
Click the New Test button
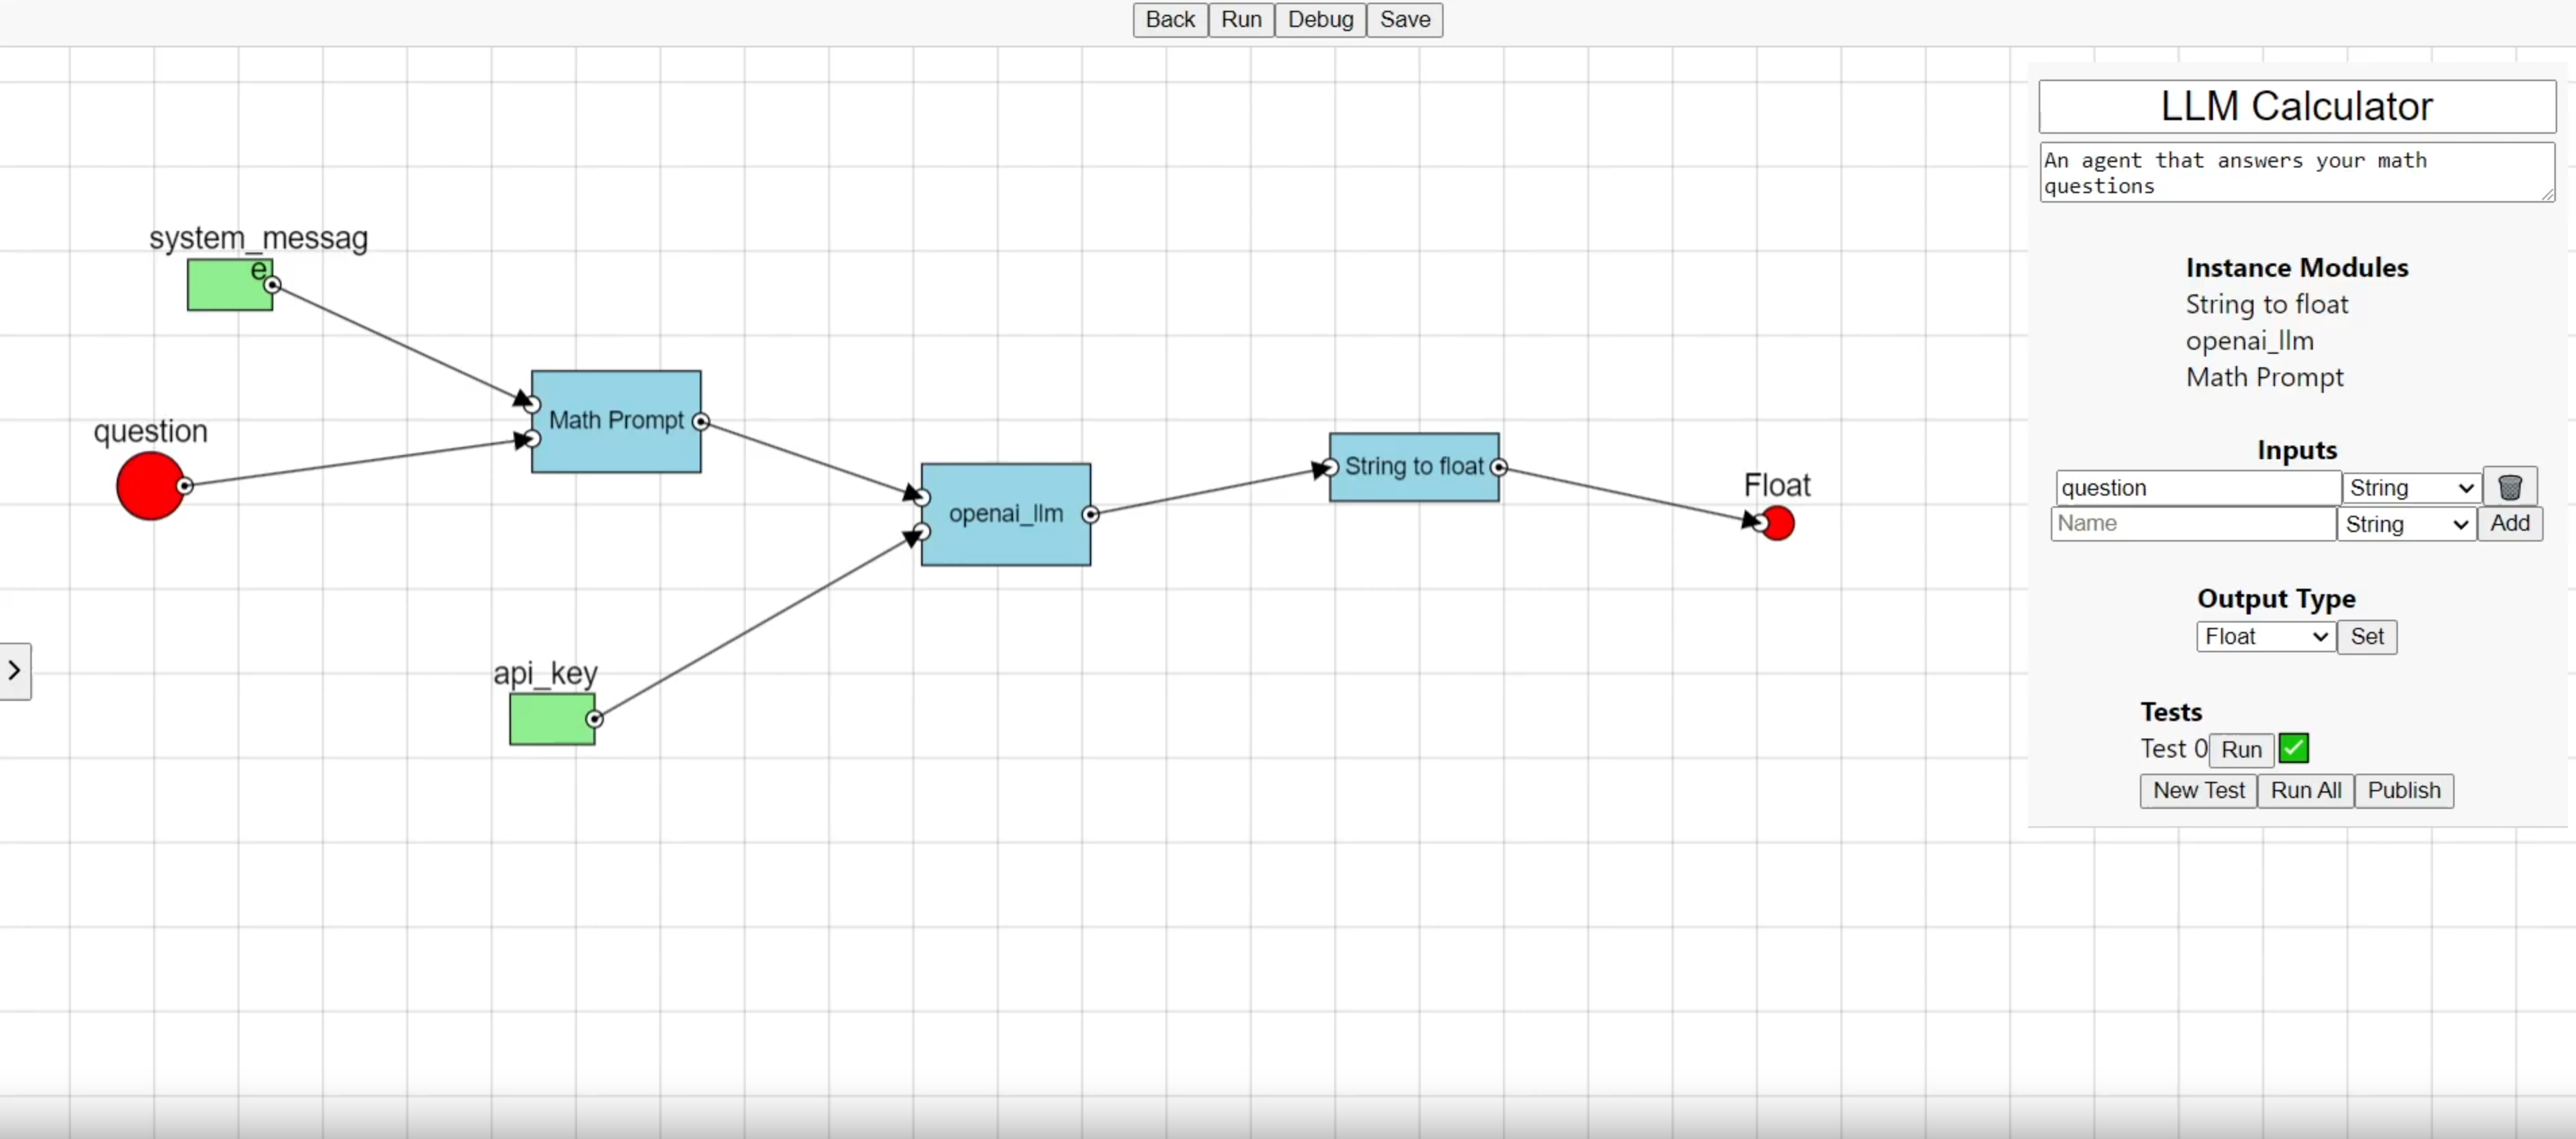(x=2197, y=790)
